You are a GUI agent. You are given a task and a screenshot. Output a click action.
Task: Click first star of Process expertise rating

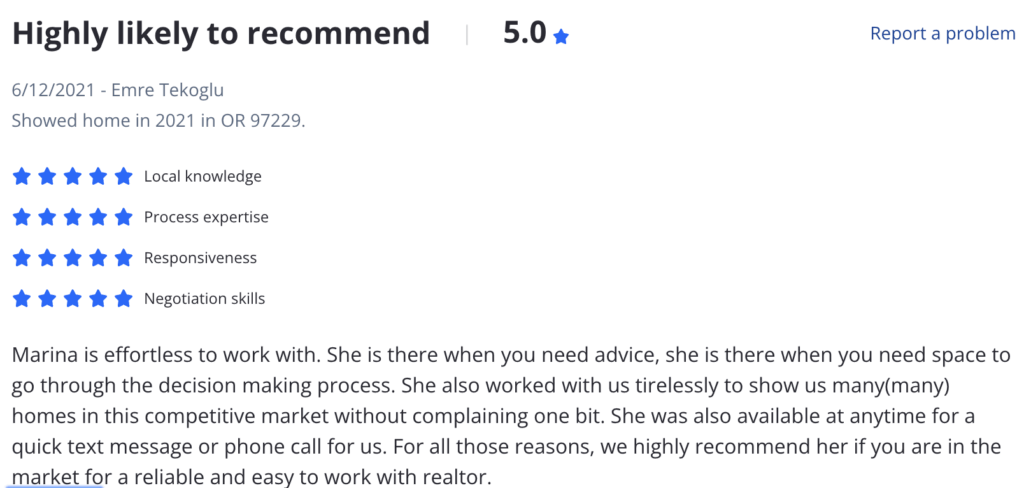tap(22, 217)
